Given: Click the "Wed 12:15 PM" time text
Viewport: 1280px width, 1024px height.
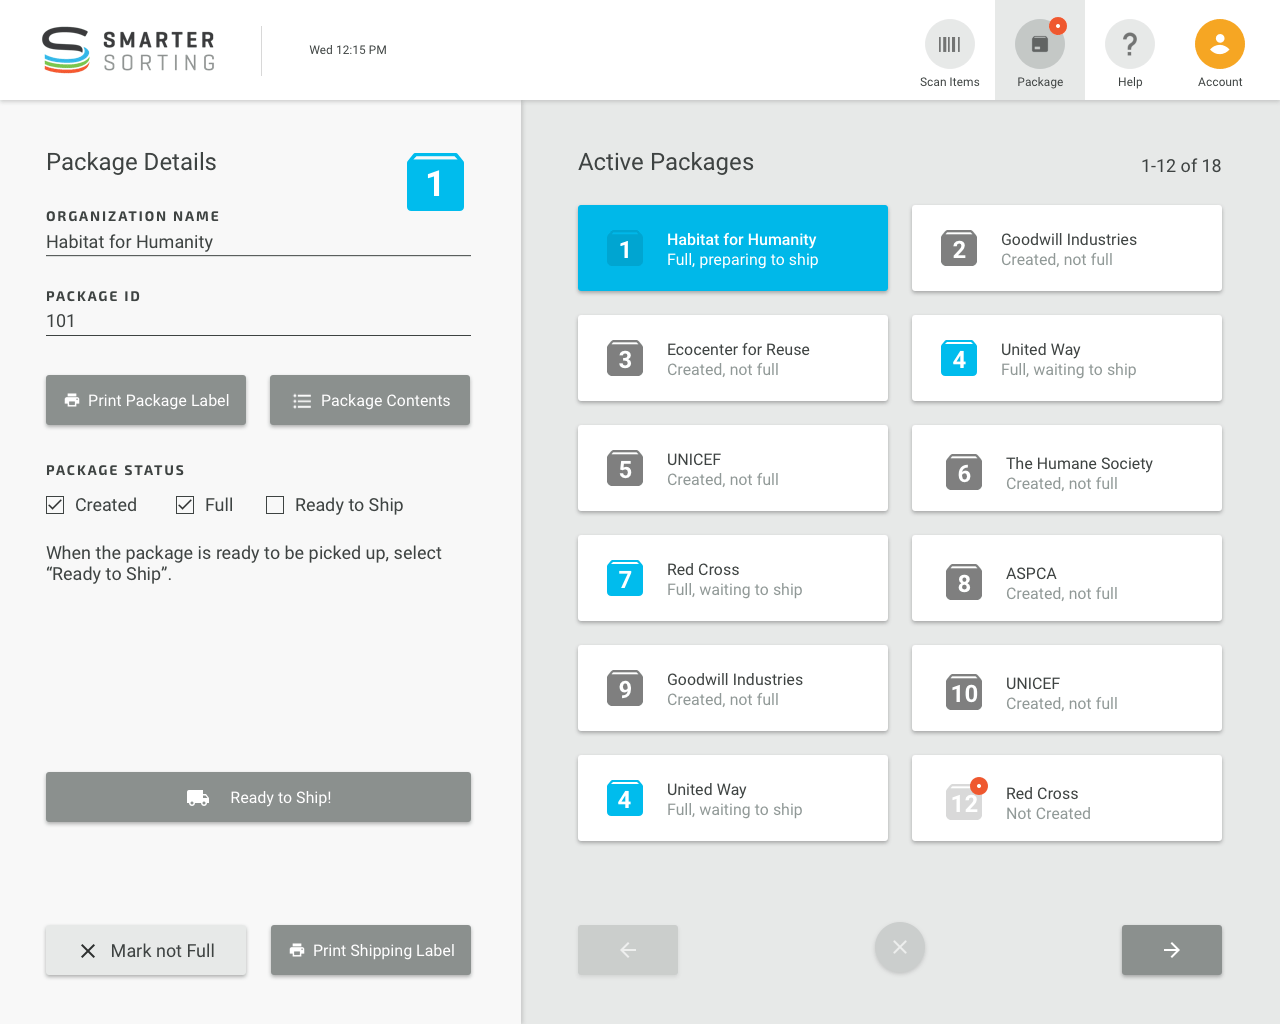Looking at the screenshot, I should click(x=348, y=50).
